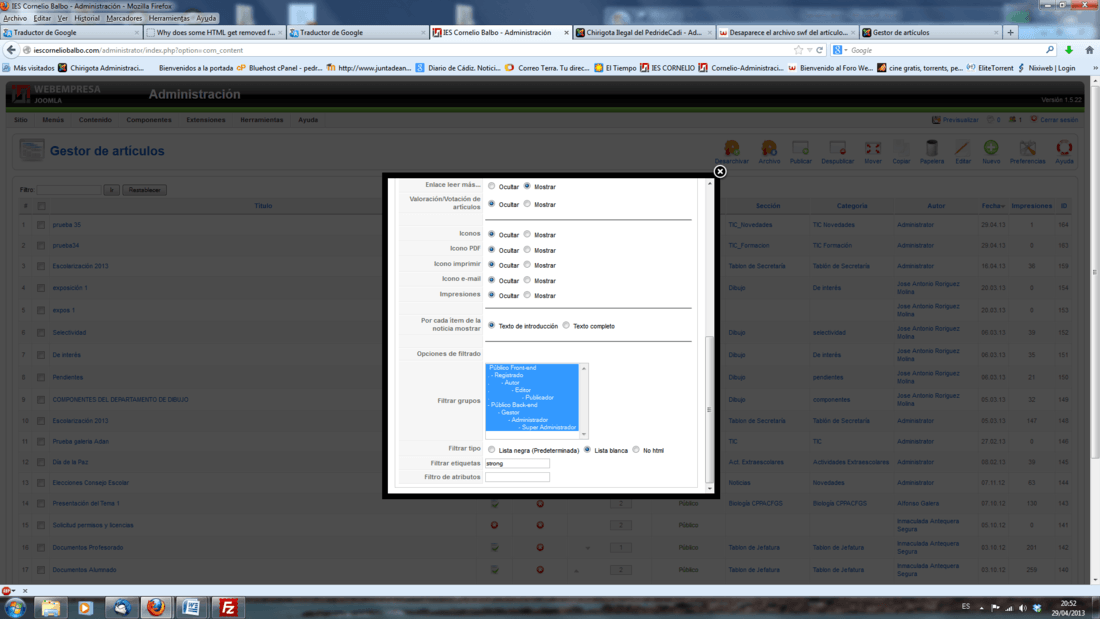Open Word from the taskbar
This screenshot has width=1100, height=619.
click(191, 608)
